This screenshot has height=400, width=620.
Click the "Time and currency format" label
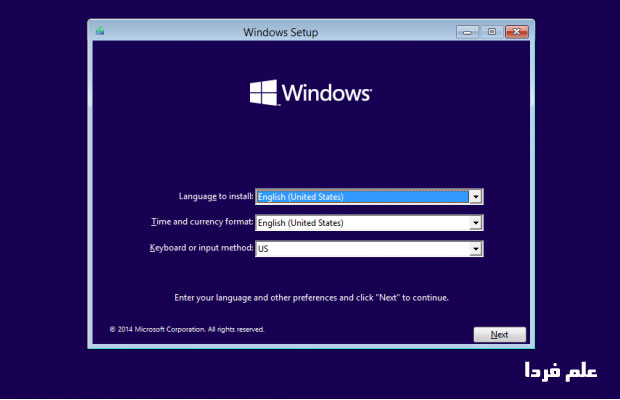(x=203, y=223)
